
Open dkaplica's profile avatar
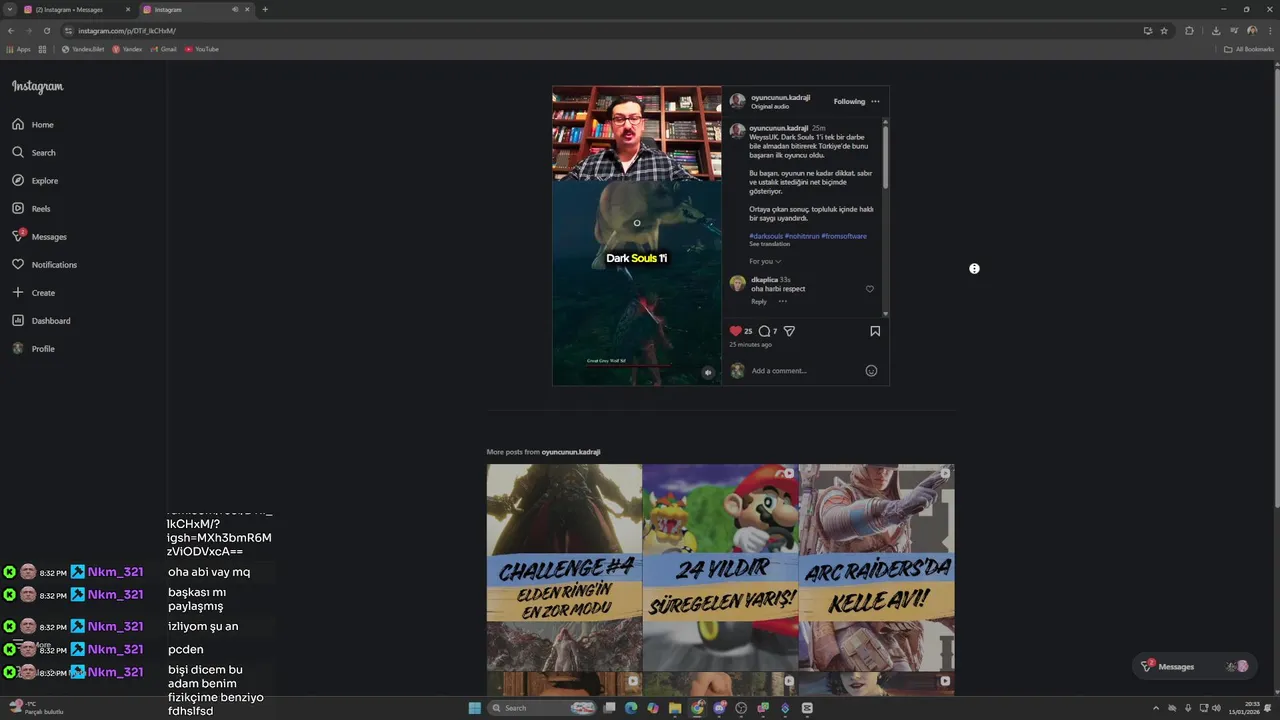tap(738, 284)
